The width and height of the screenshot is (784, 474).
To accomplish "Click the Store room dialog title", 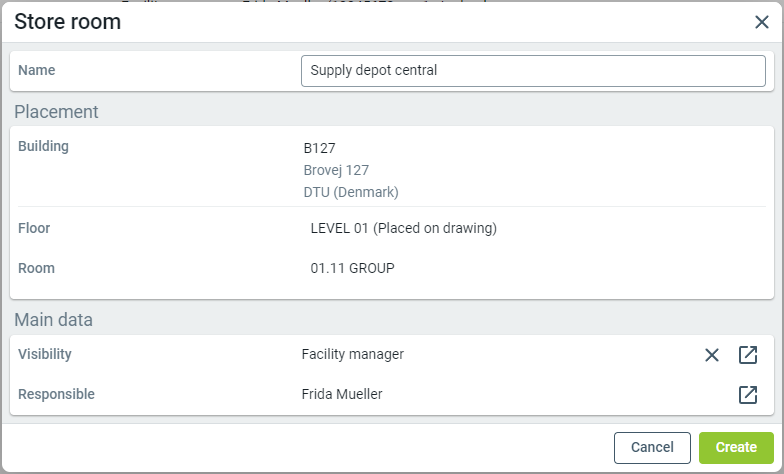I will (67, 22).
